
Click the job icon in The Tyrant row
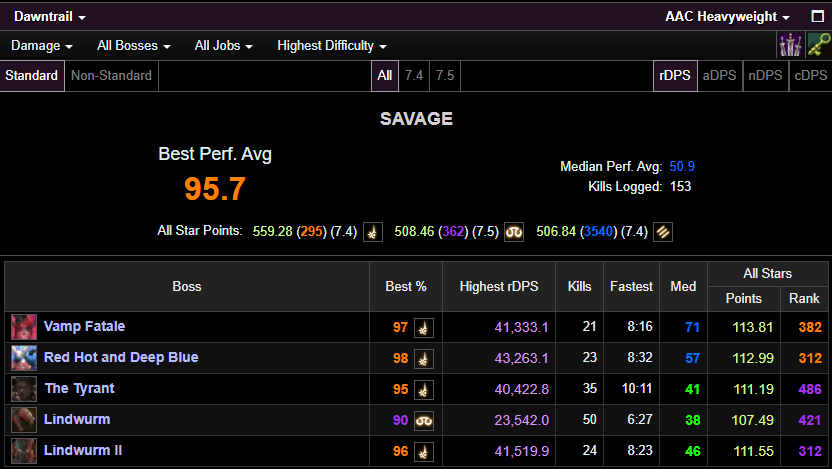(x=423, y=390)
